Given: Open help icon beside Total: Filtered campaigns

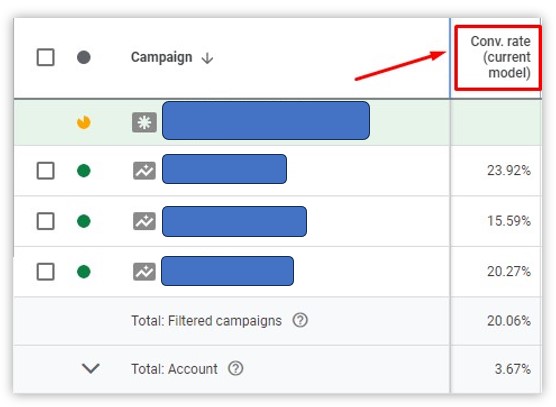Looking at the screenshot, I should click(300, 320).
